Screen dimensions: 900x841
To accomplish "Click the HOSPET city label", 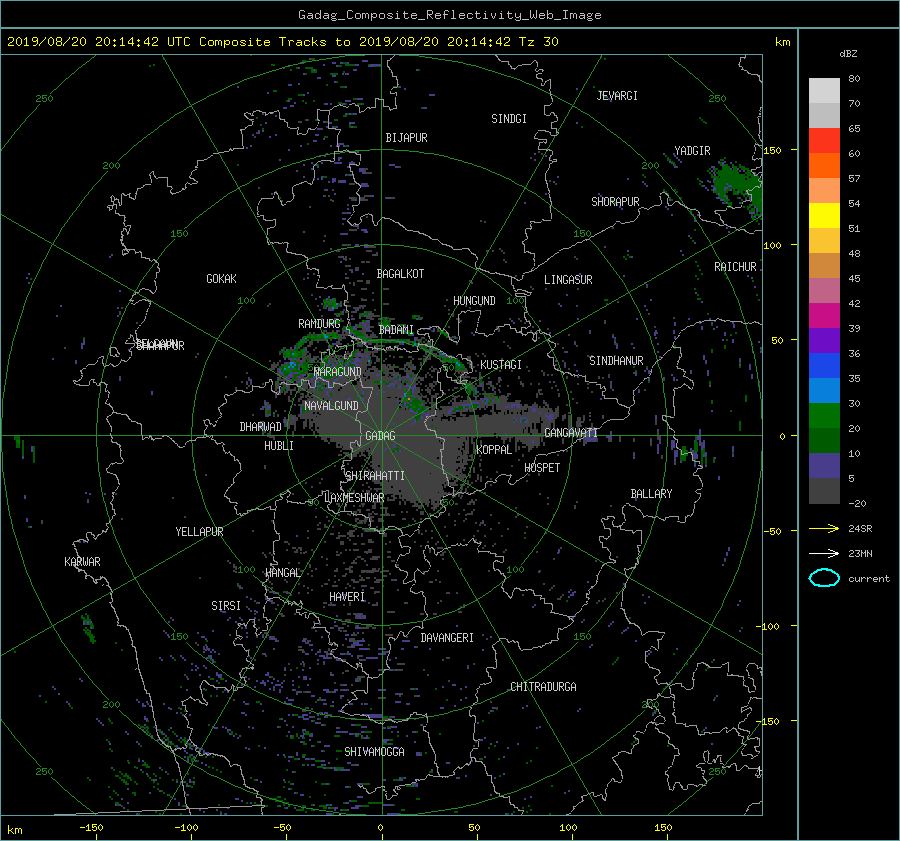I will tap(542, 468).
